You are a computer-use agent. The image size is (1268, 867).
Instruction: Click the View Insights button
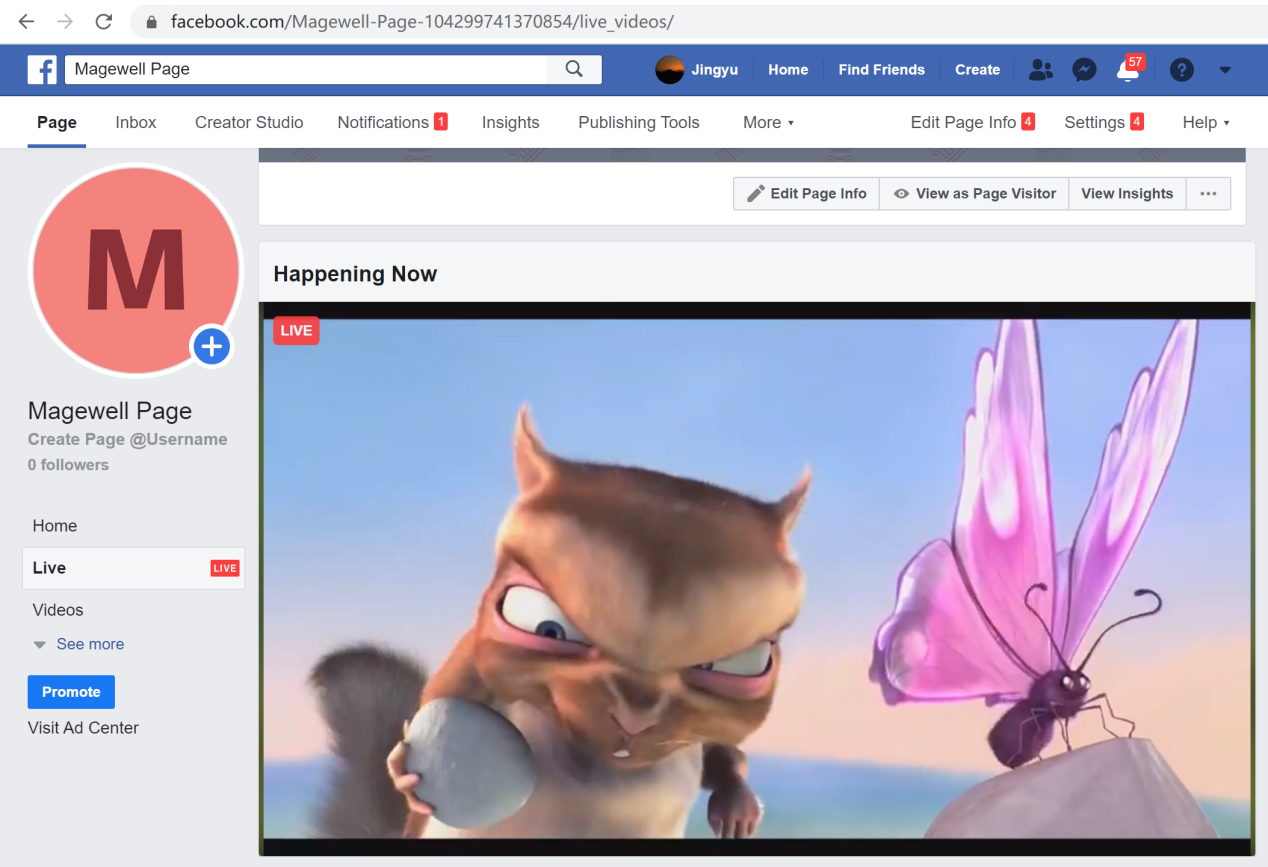point(1127,194)
